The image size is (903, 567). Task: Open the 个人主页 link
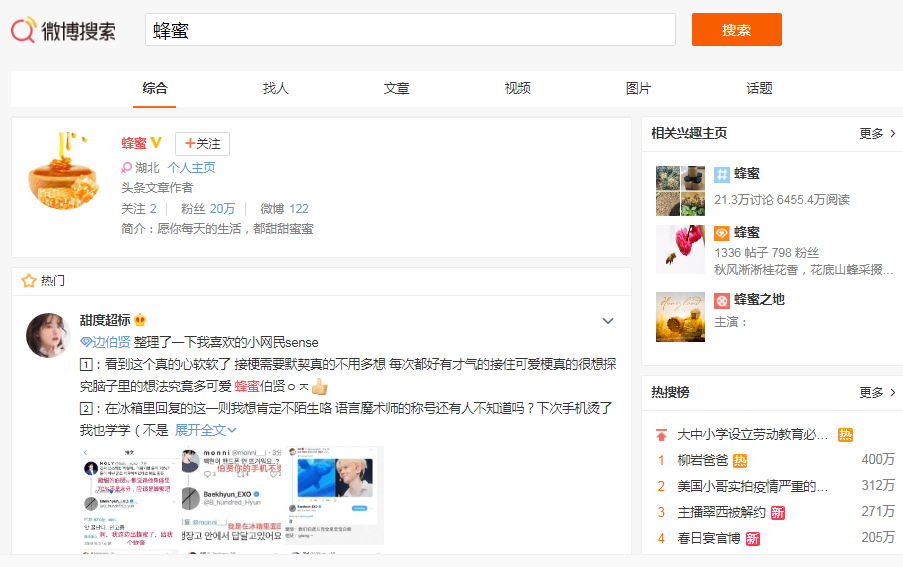click(191, 168)
